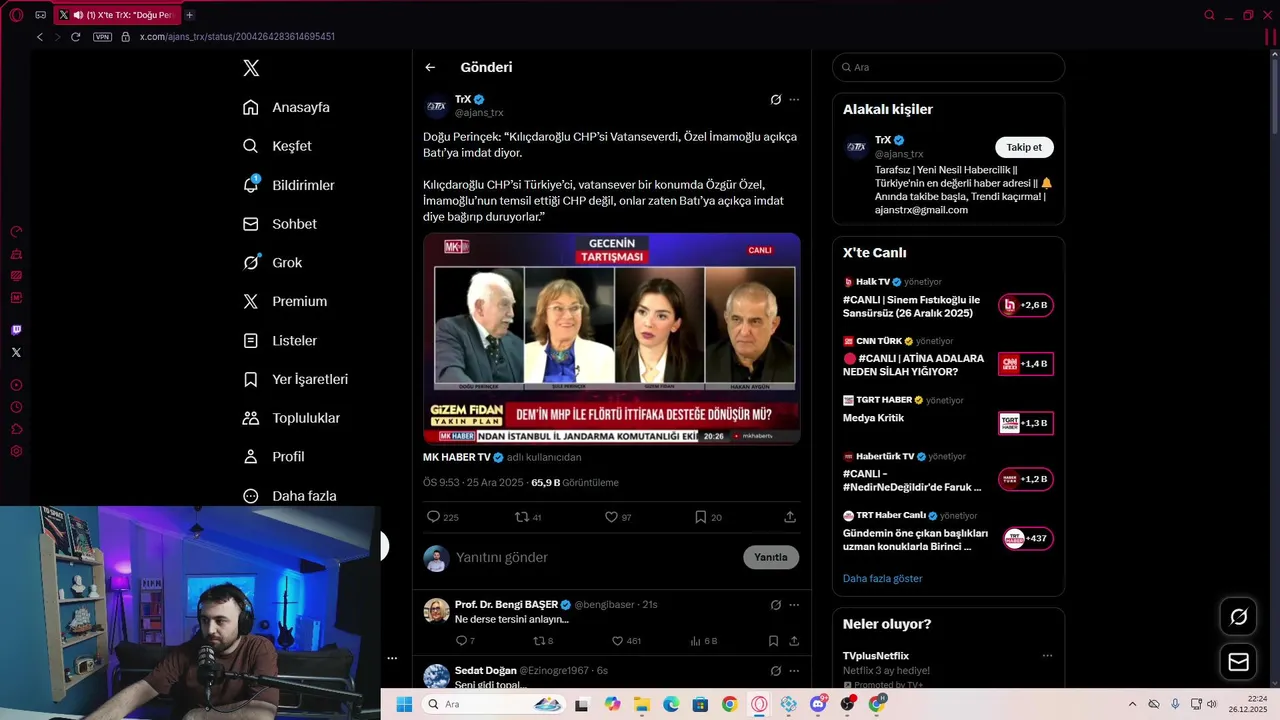Expand Daha fazla in the X menu

290,496
